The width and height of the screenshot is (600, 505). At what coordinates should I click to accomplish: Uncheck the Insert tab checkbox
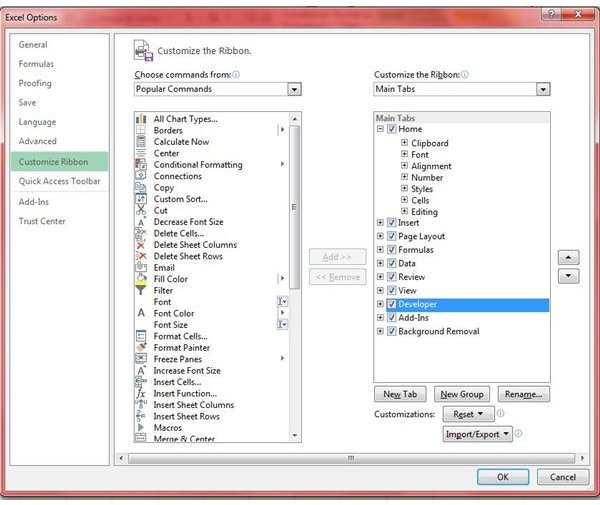pos(391,222)
